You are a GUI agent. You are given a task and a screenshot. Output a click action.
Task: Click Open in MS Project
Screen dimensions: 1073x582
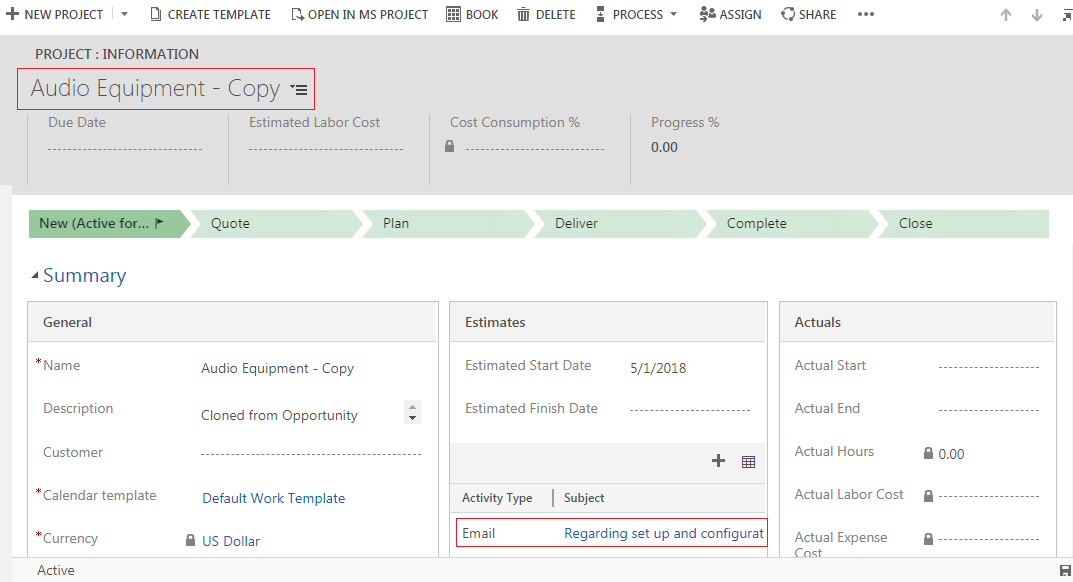(x=360, y=14)
